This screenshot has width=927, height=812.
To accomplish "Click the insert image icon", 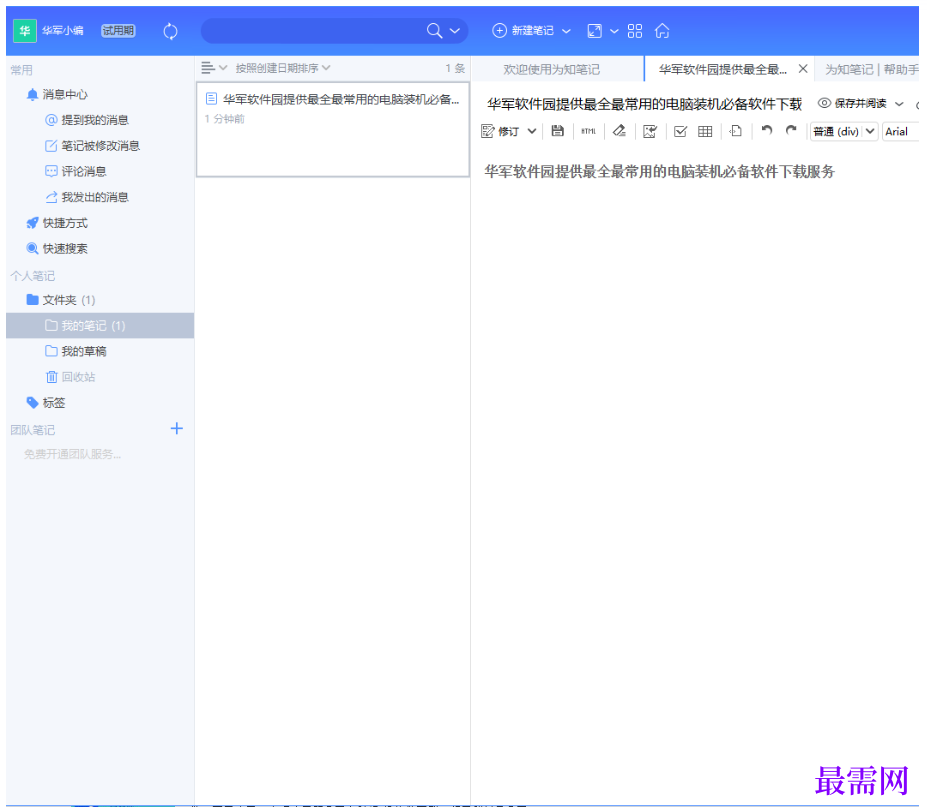I will pyautogui.click(x=650, y=131).
